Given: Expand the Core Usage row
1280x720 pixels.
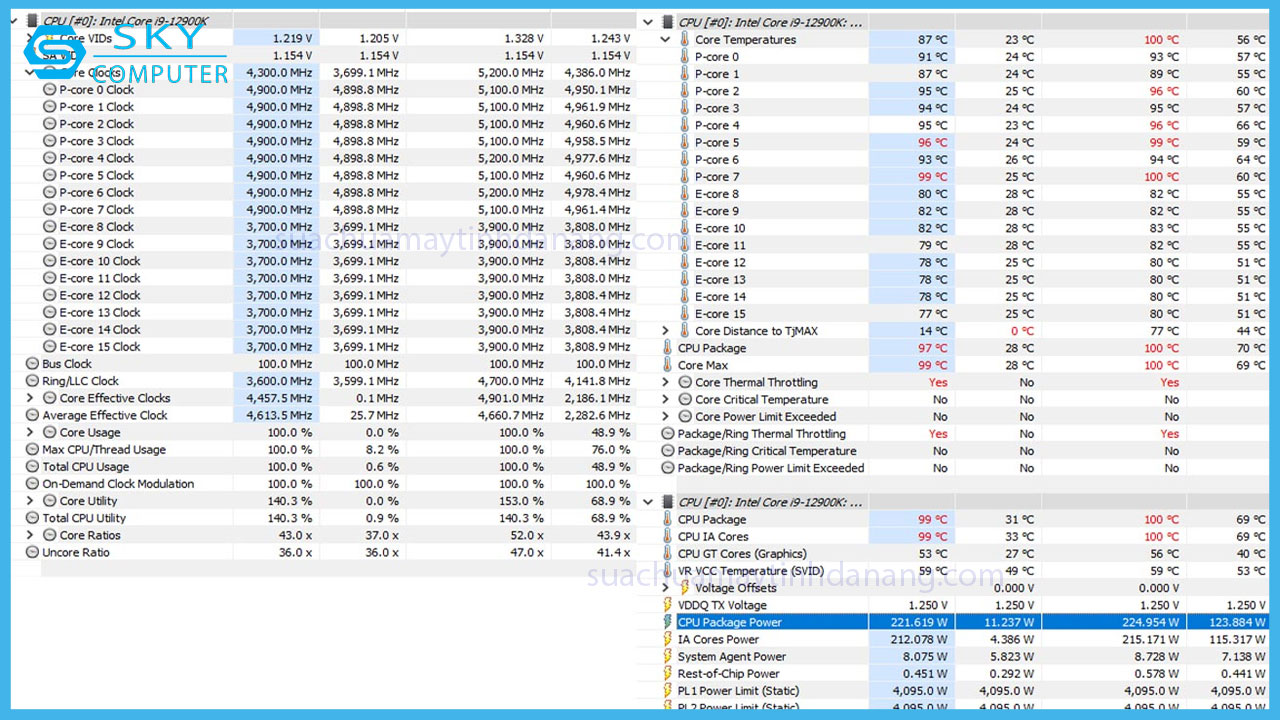Looking at the screenshot, I should click(30, 432).
